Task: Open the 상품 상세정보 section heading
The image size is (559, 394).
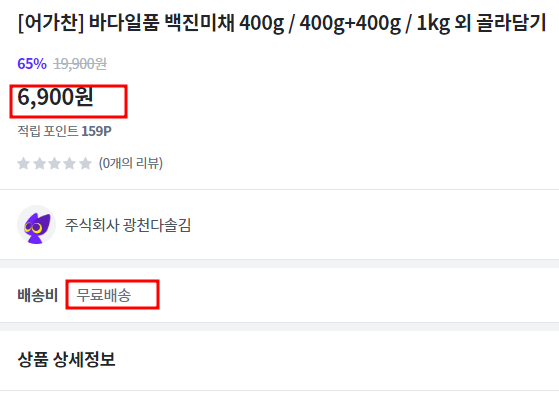Action: pyautogui.click(x=66, y=359)
